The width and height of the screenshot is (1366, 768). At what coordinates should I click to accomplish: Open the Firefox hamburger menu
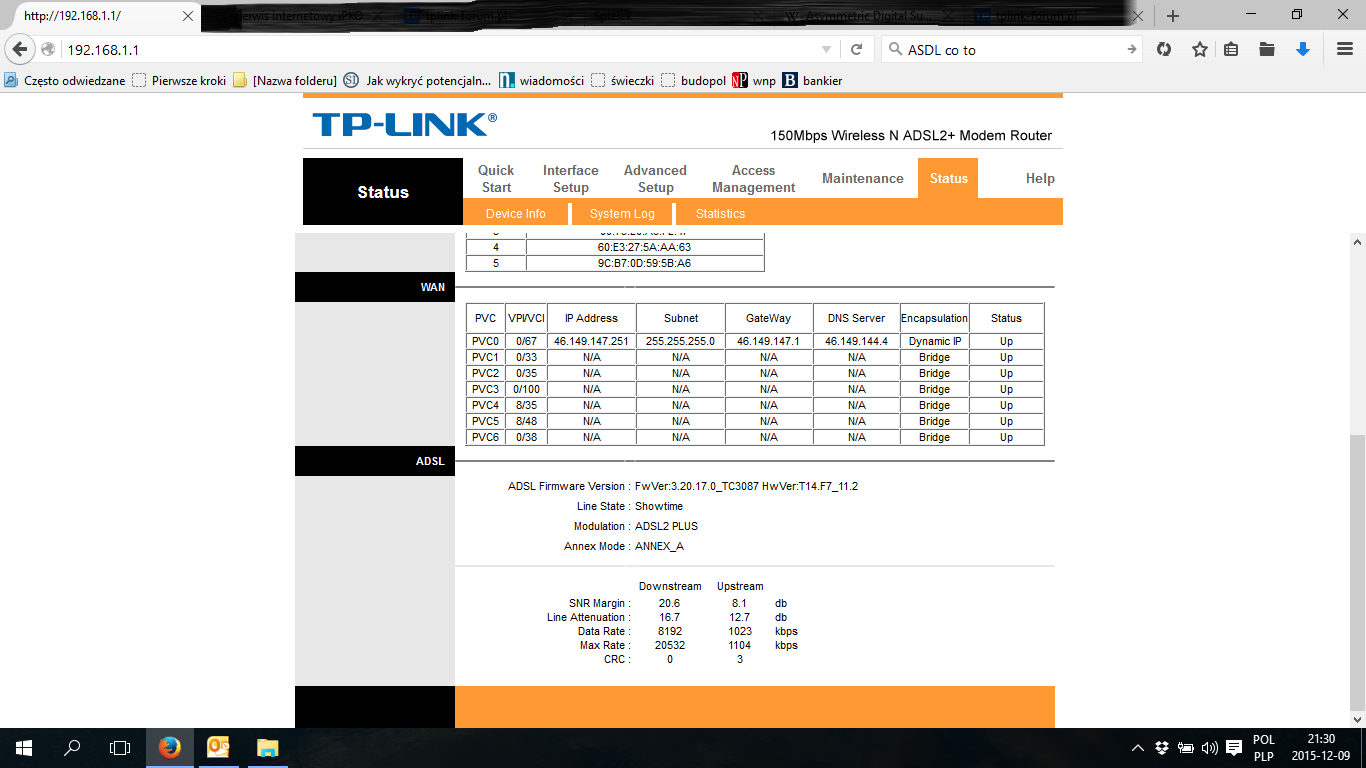1345,49
